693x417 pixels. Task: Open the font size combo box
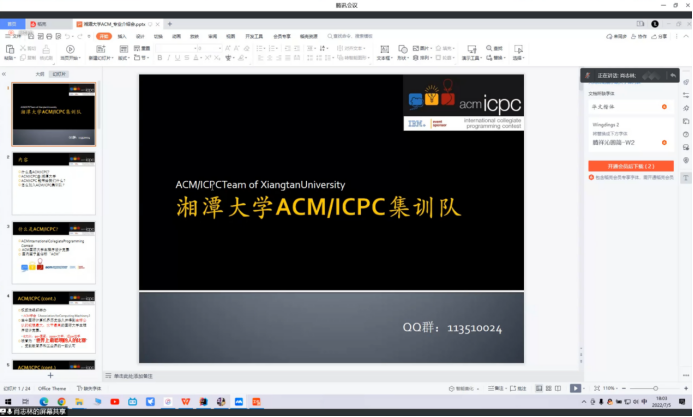click(x=209, y=48)
